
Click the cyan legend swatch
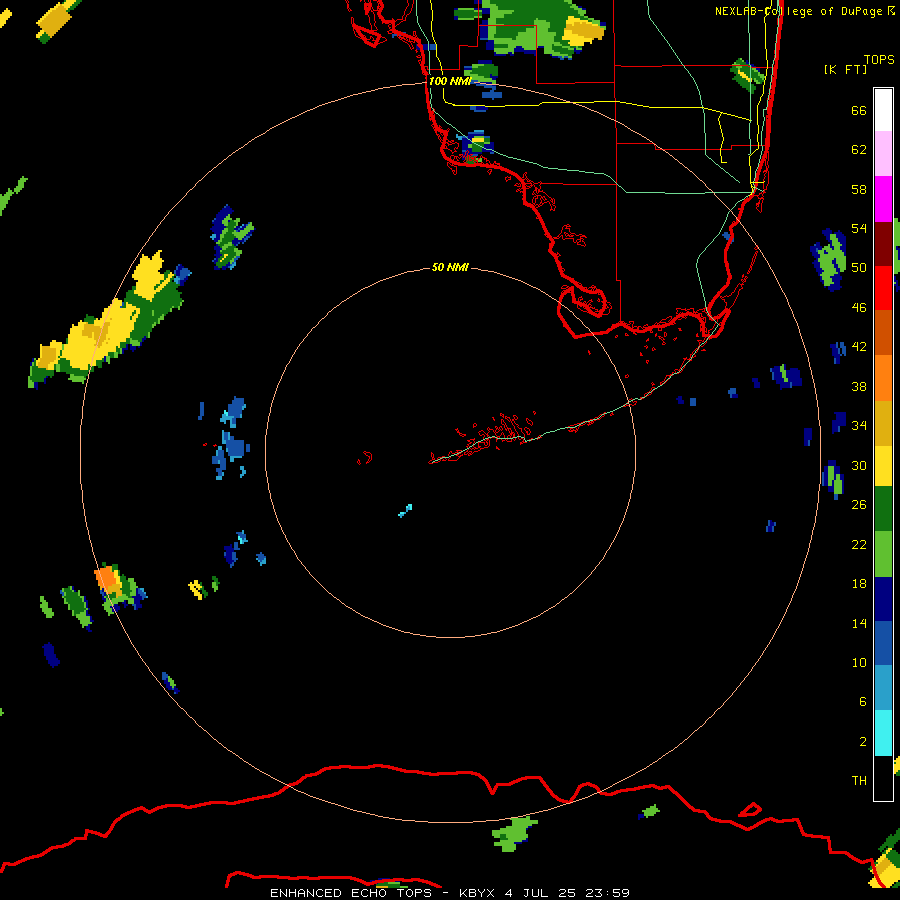point(883,733)
